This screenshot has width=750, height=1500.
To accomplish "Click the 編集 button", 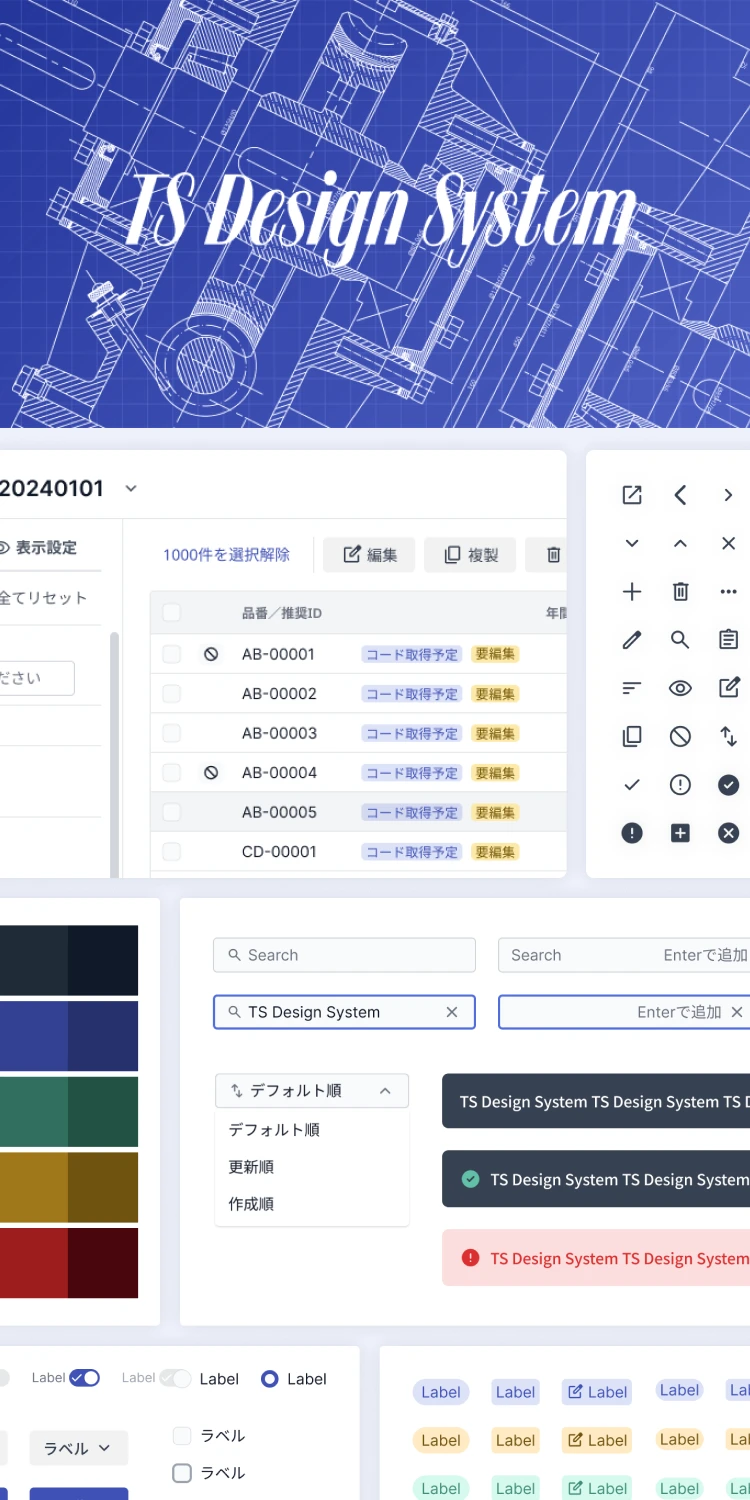I will [x=369, y=555].
